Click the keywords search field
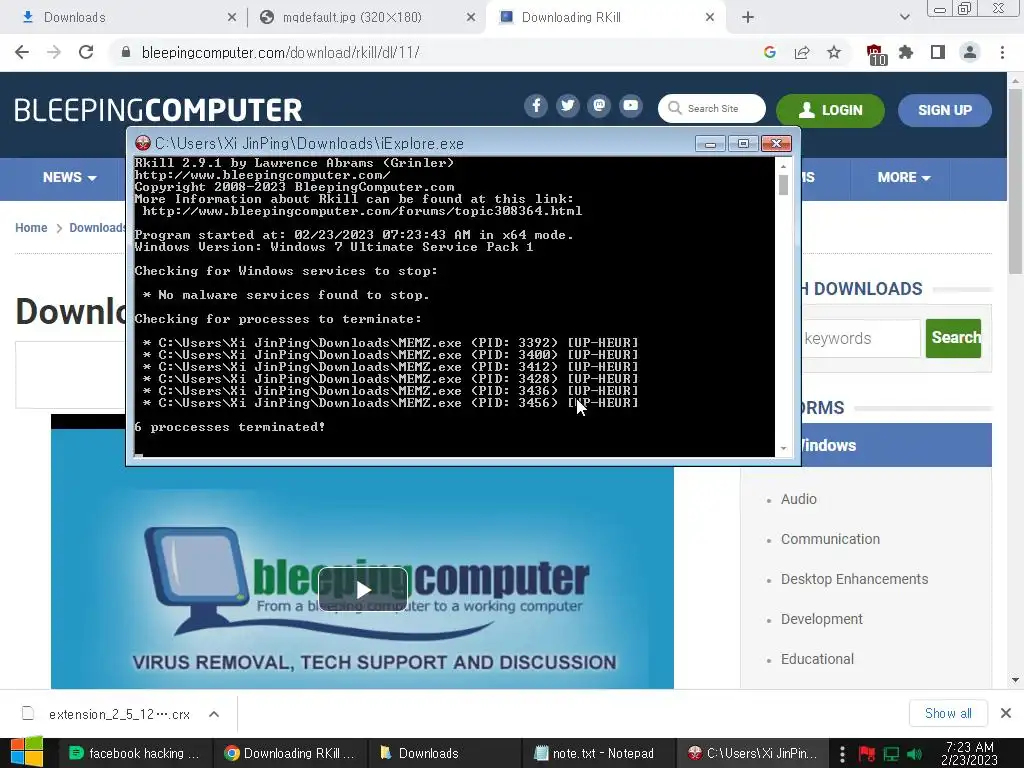 [861, 338]
